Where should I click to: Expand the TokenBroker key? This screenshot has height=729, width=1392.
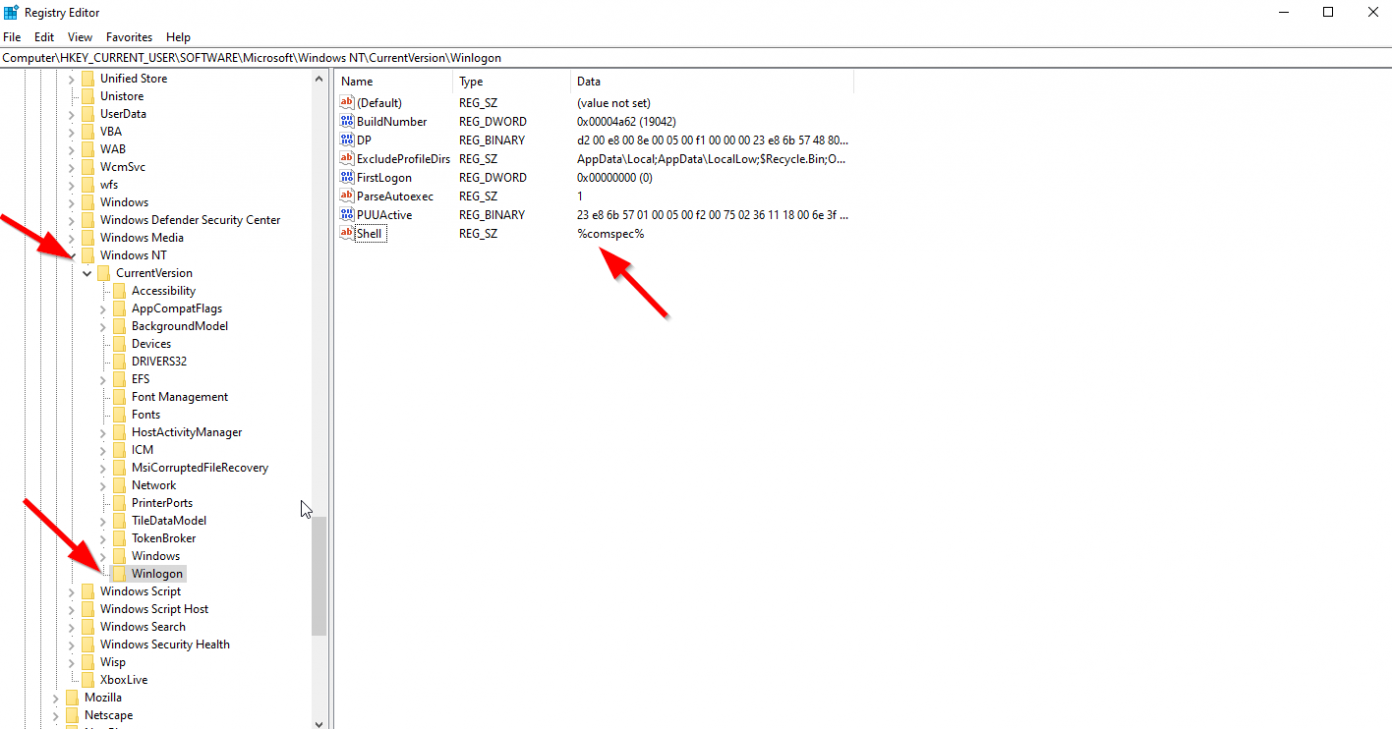103,538
